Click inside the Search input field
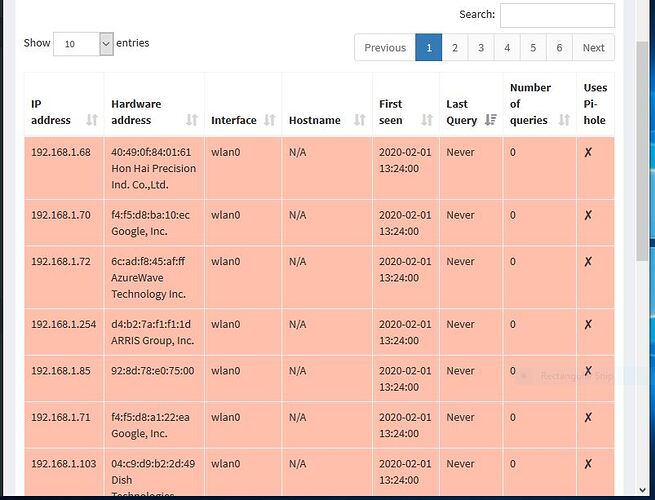 pyautogui.click(x=557, y=15)
